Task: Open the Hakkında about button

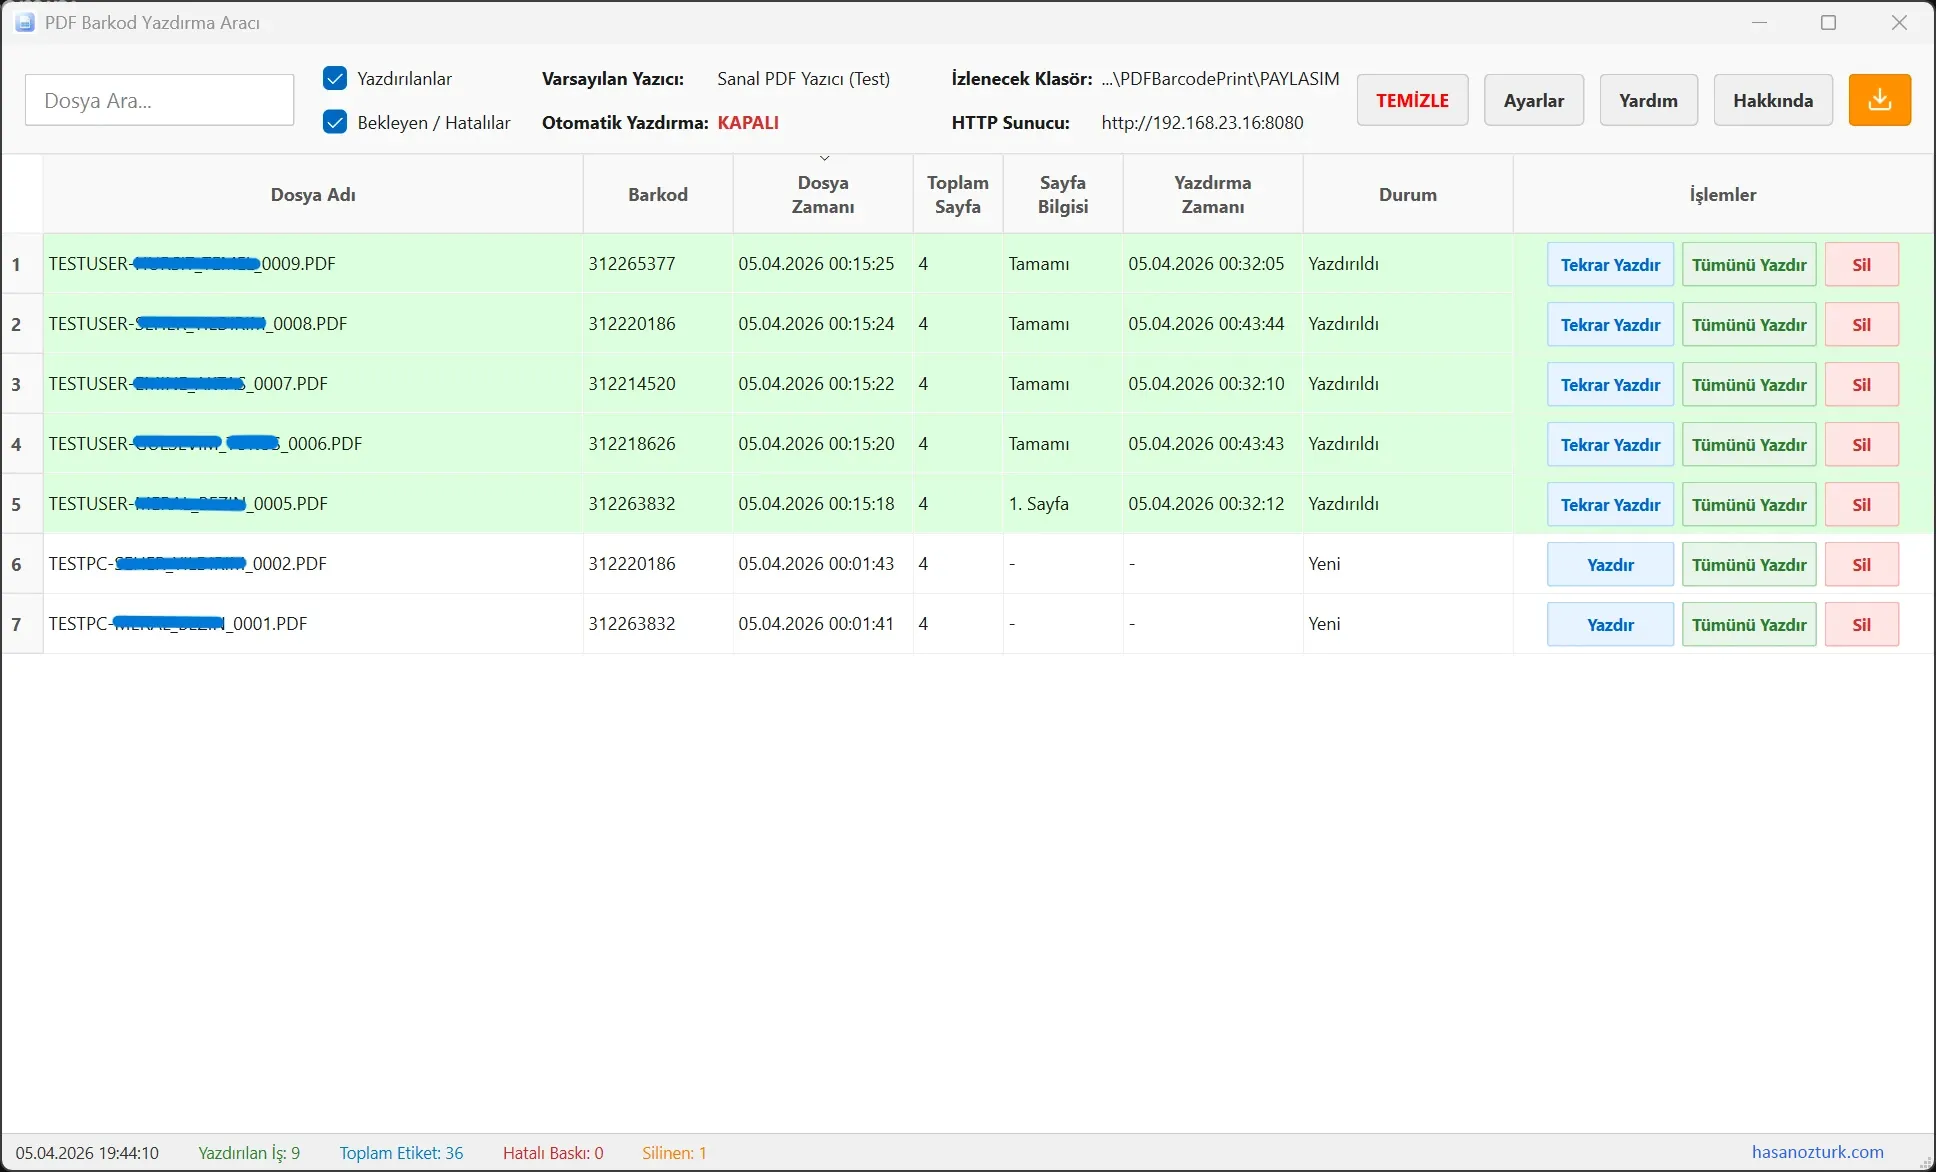Action: click(x=1773, y=100)
